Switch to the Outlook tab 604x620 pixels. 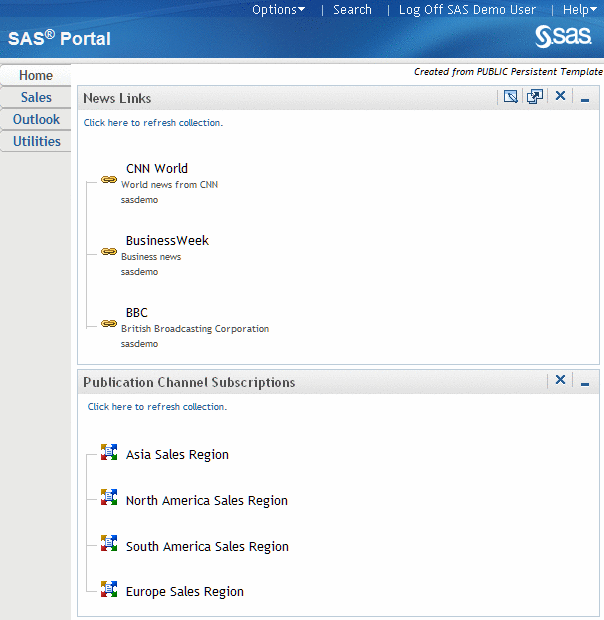pos(36,119)
